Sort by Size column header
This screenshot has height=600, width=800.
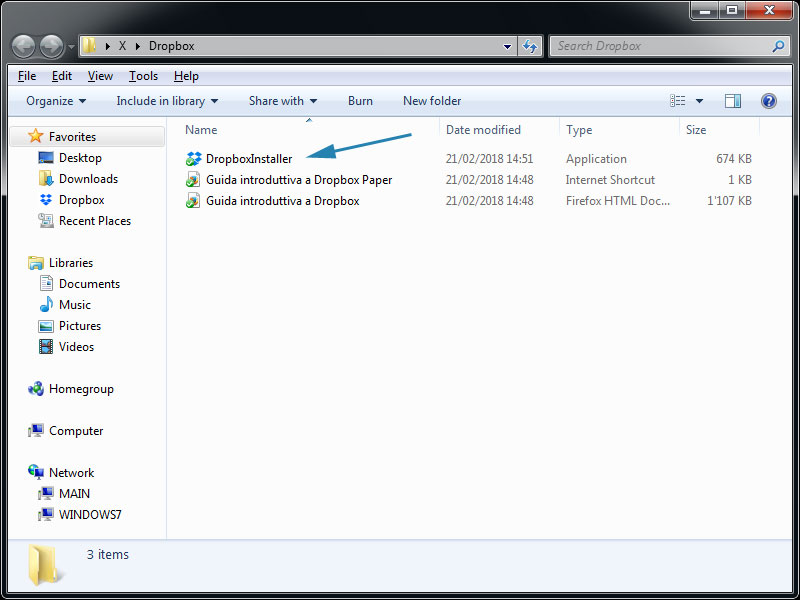(696, 130)
